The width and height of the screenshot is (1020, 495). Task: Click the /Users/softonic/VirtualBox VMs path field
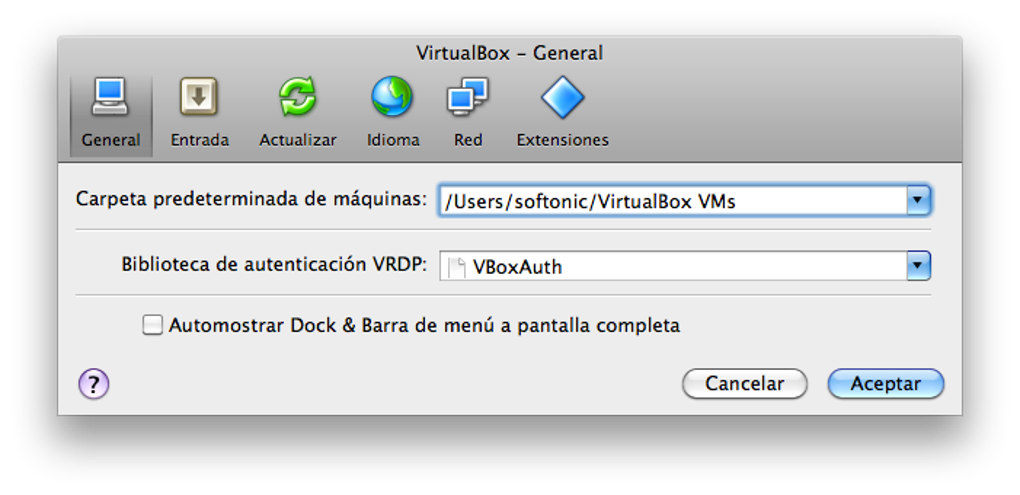pos(672,201)
